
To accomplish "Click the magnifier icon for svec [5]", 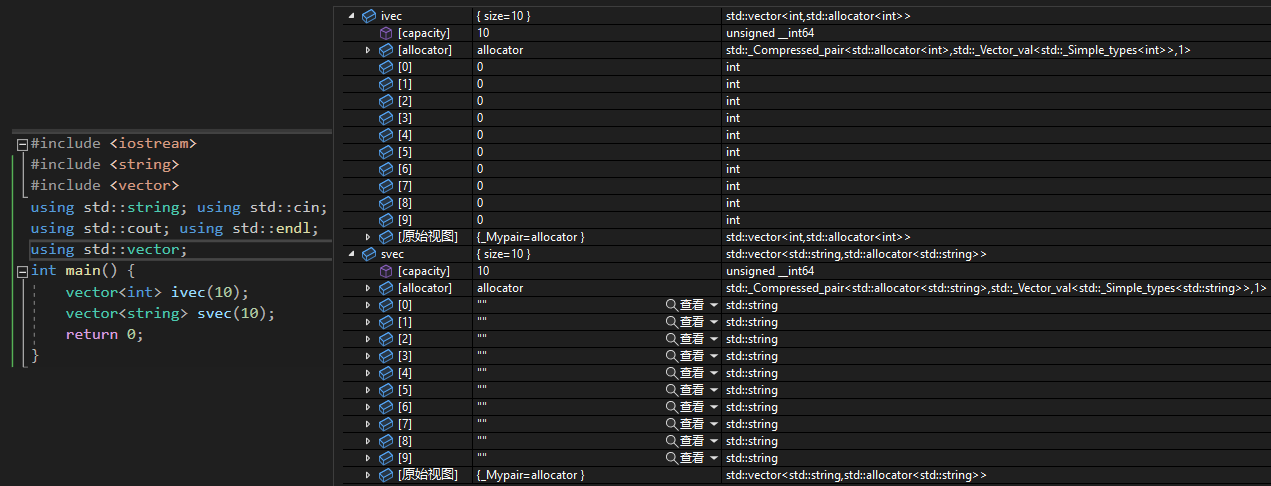I will point(672,390).
